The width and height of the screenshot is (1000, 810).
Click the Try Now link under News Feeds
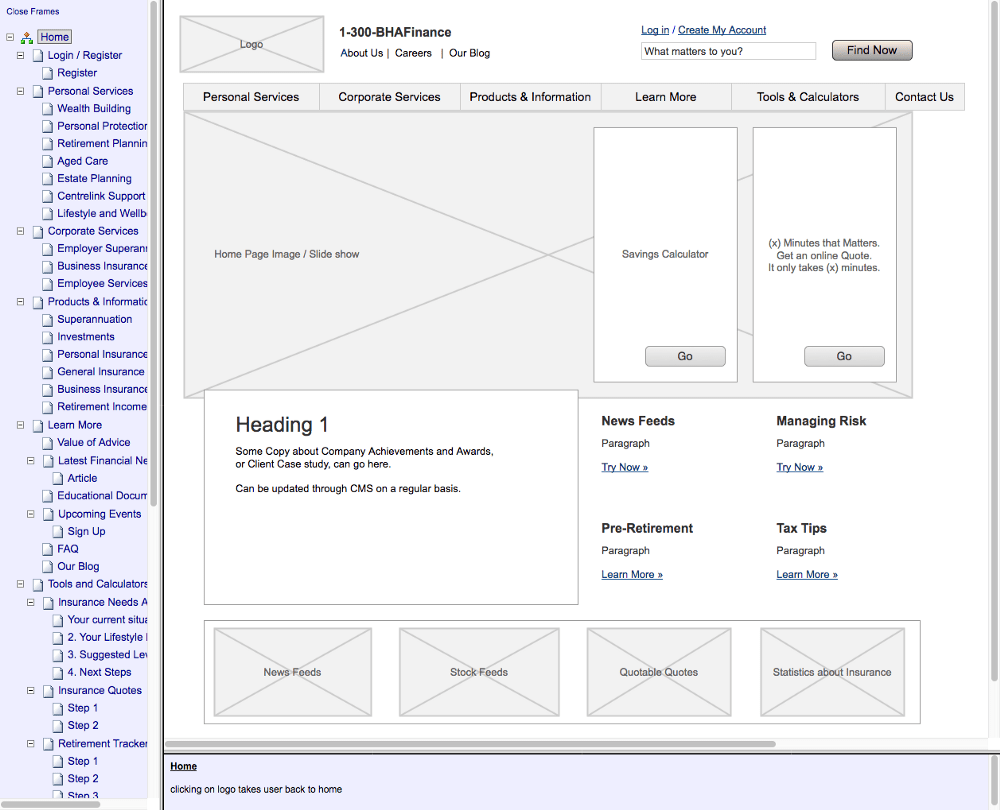[622, 467]
